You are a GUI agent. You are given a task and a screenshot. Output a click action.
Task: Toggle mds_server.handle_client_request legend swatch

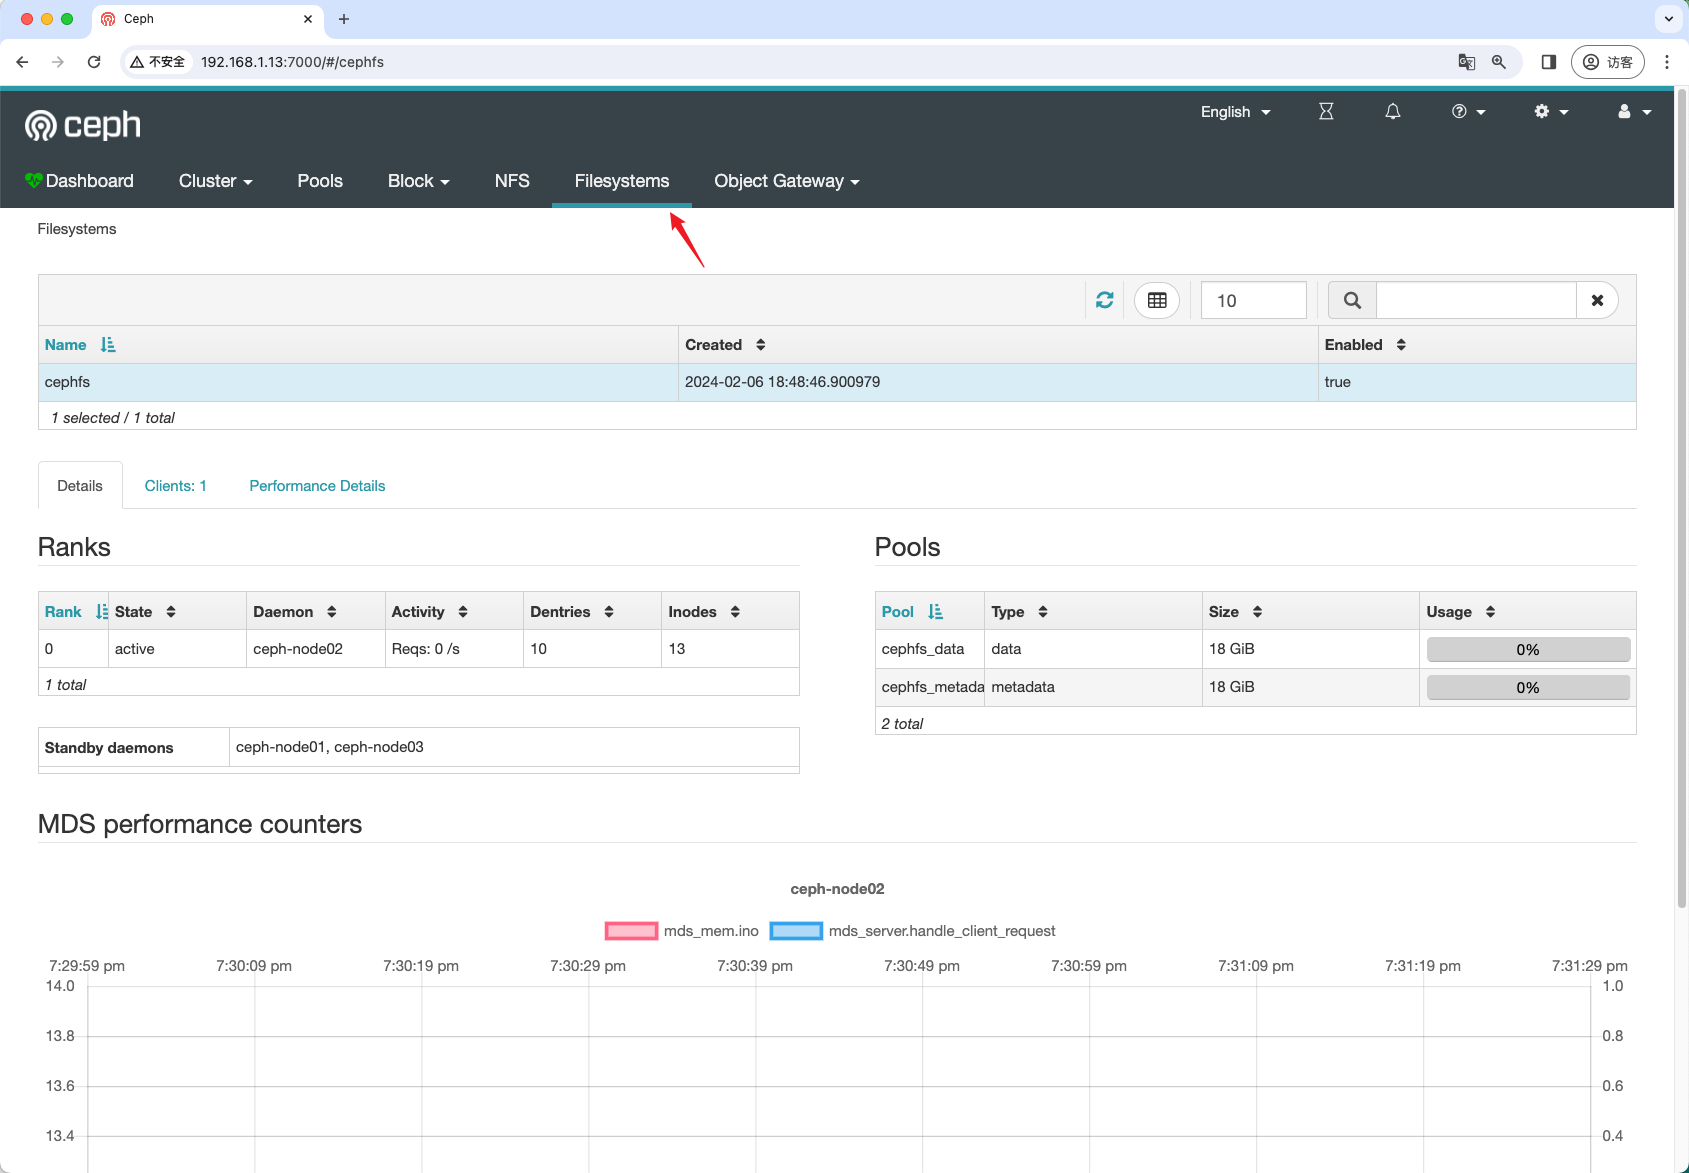[796, 931]
